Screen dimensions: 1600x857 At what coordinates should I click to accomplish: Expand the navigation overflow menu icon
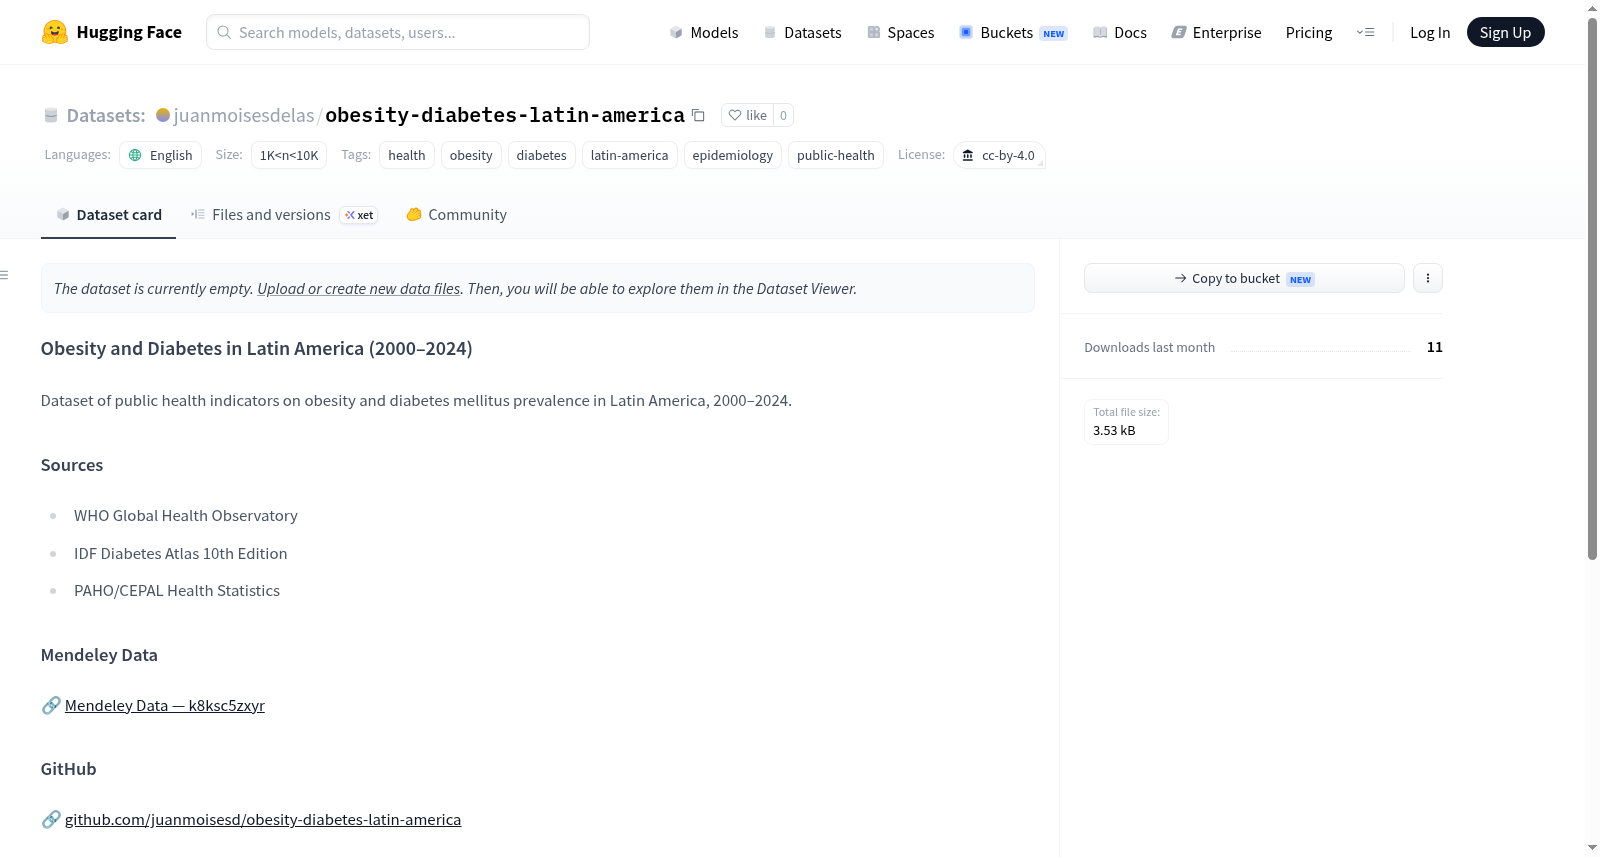tap(1365, 32)
